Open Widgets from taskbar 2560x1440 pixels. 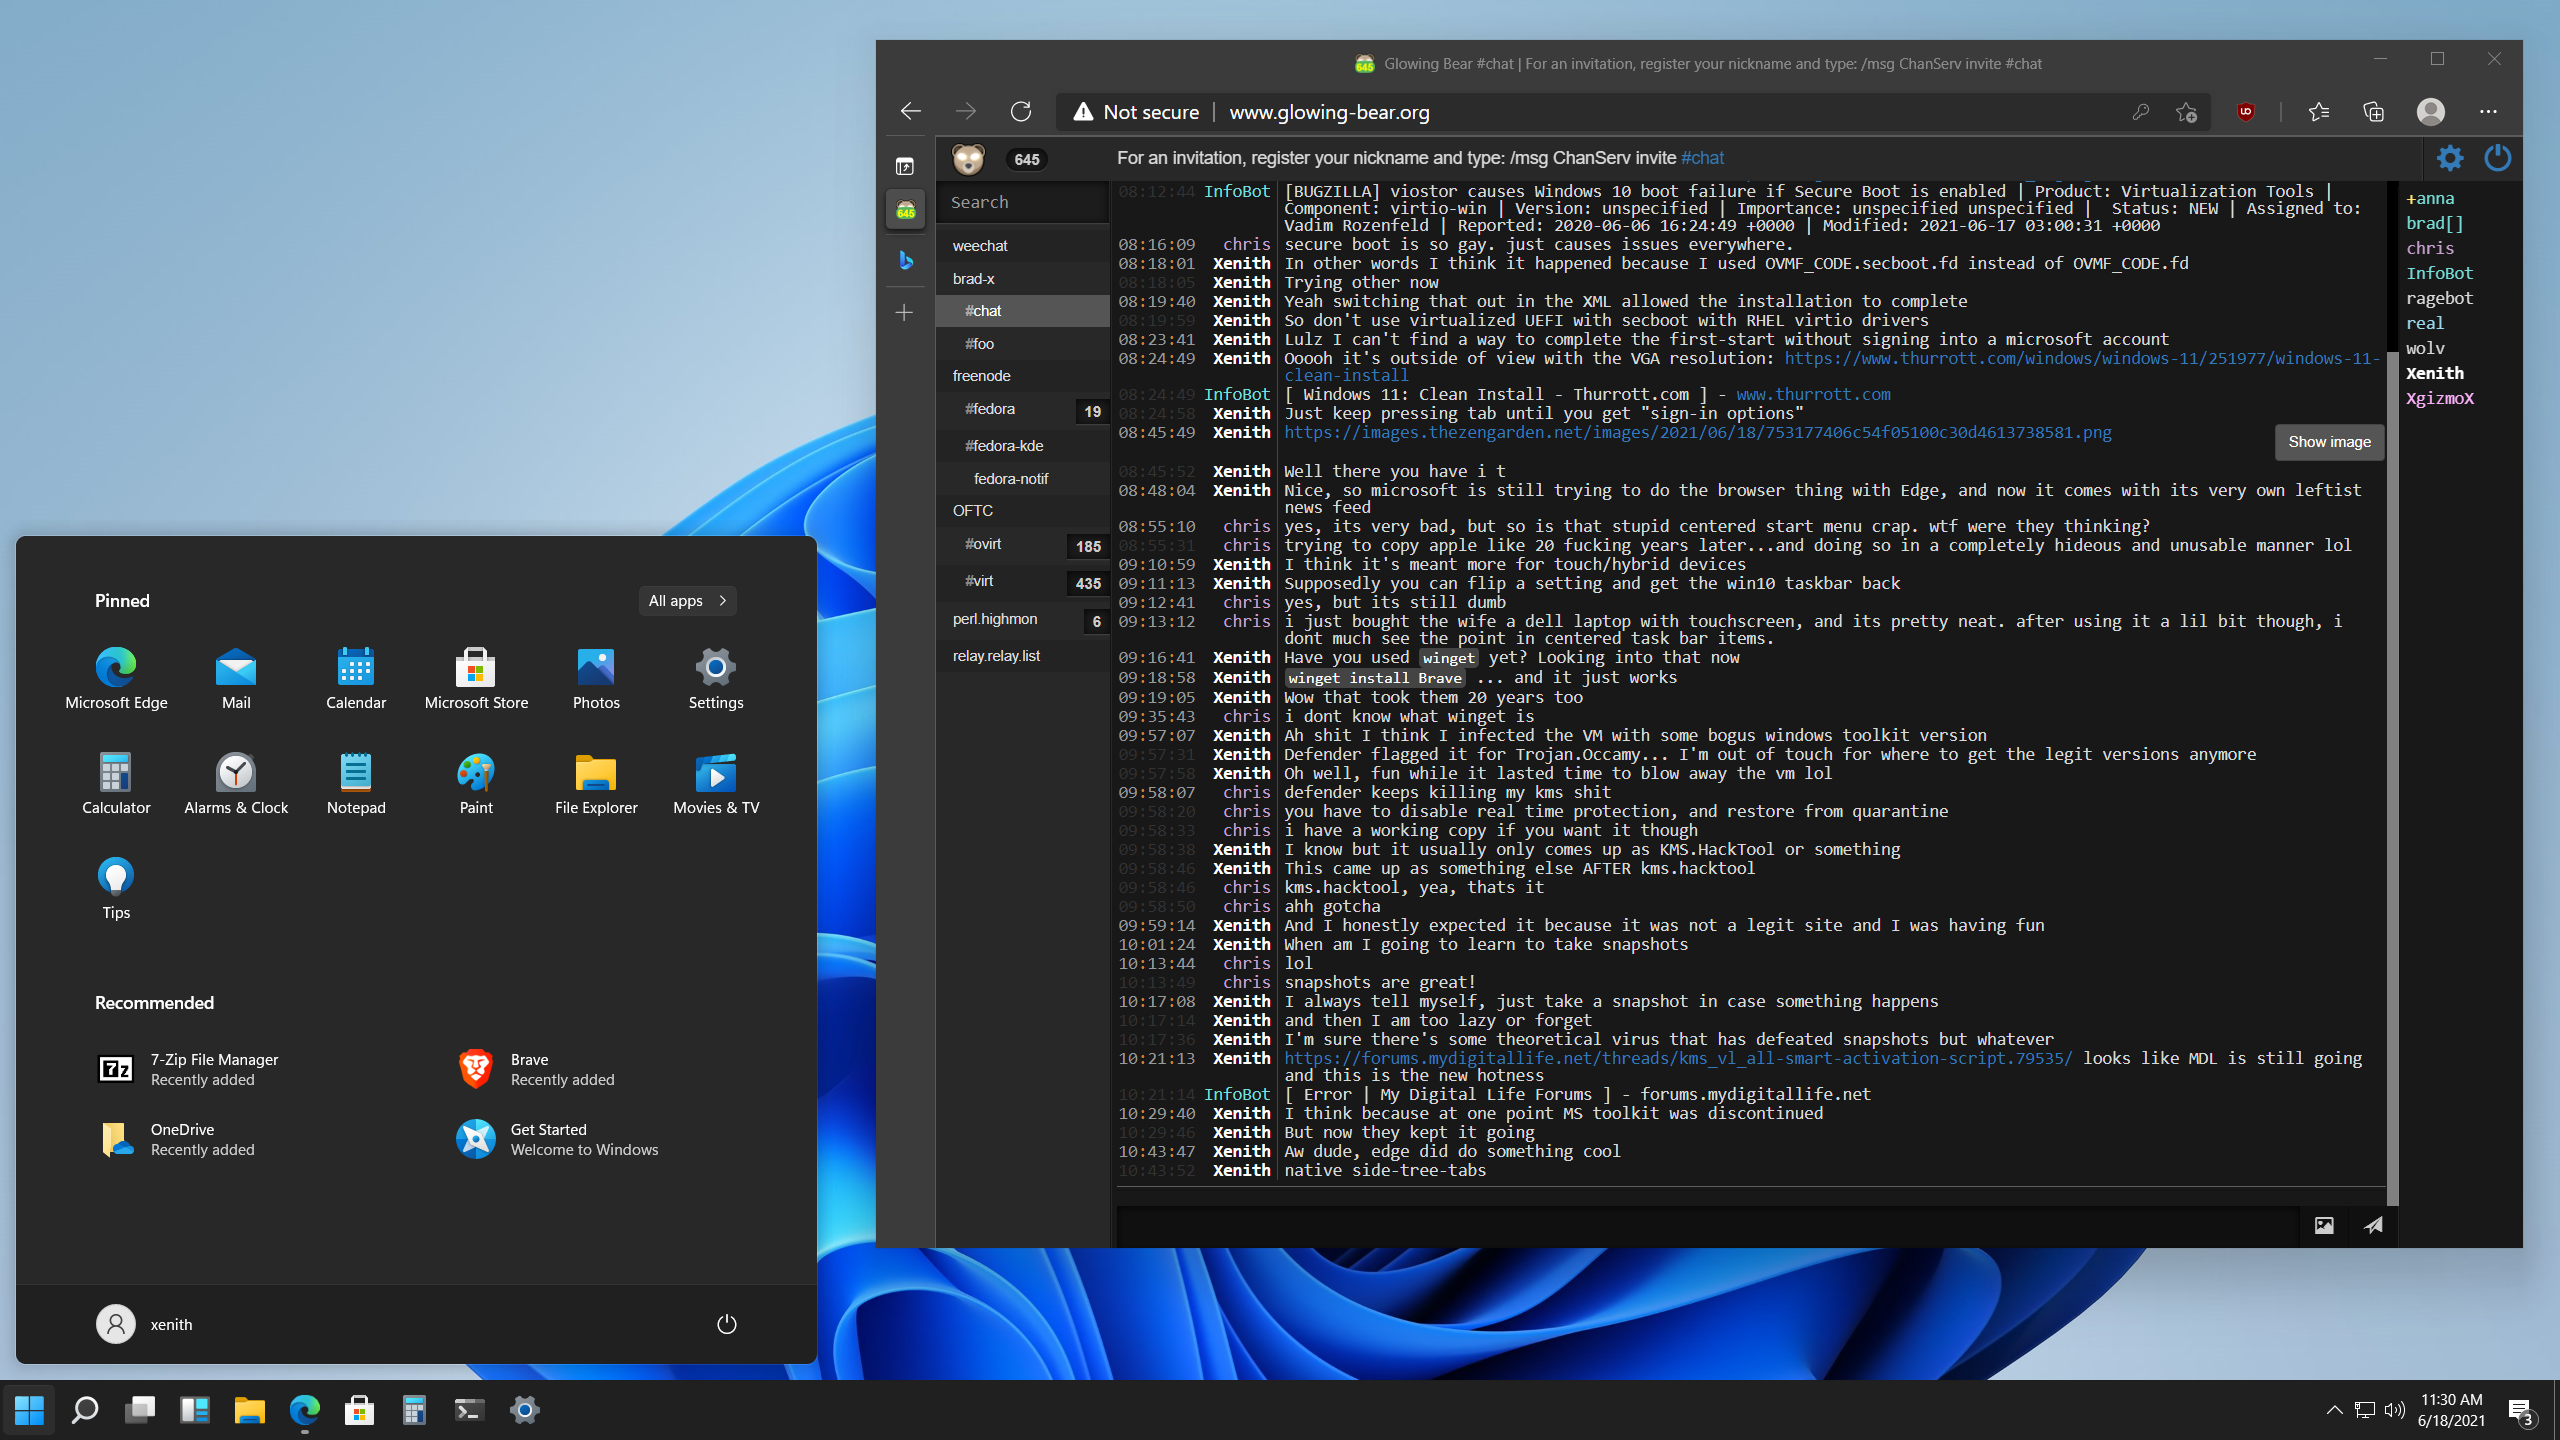tap(194, 1410)
